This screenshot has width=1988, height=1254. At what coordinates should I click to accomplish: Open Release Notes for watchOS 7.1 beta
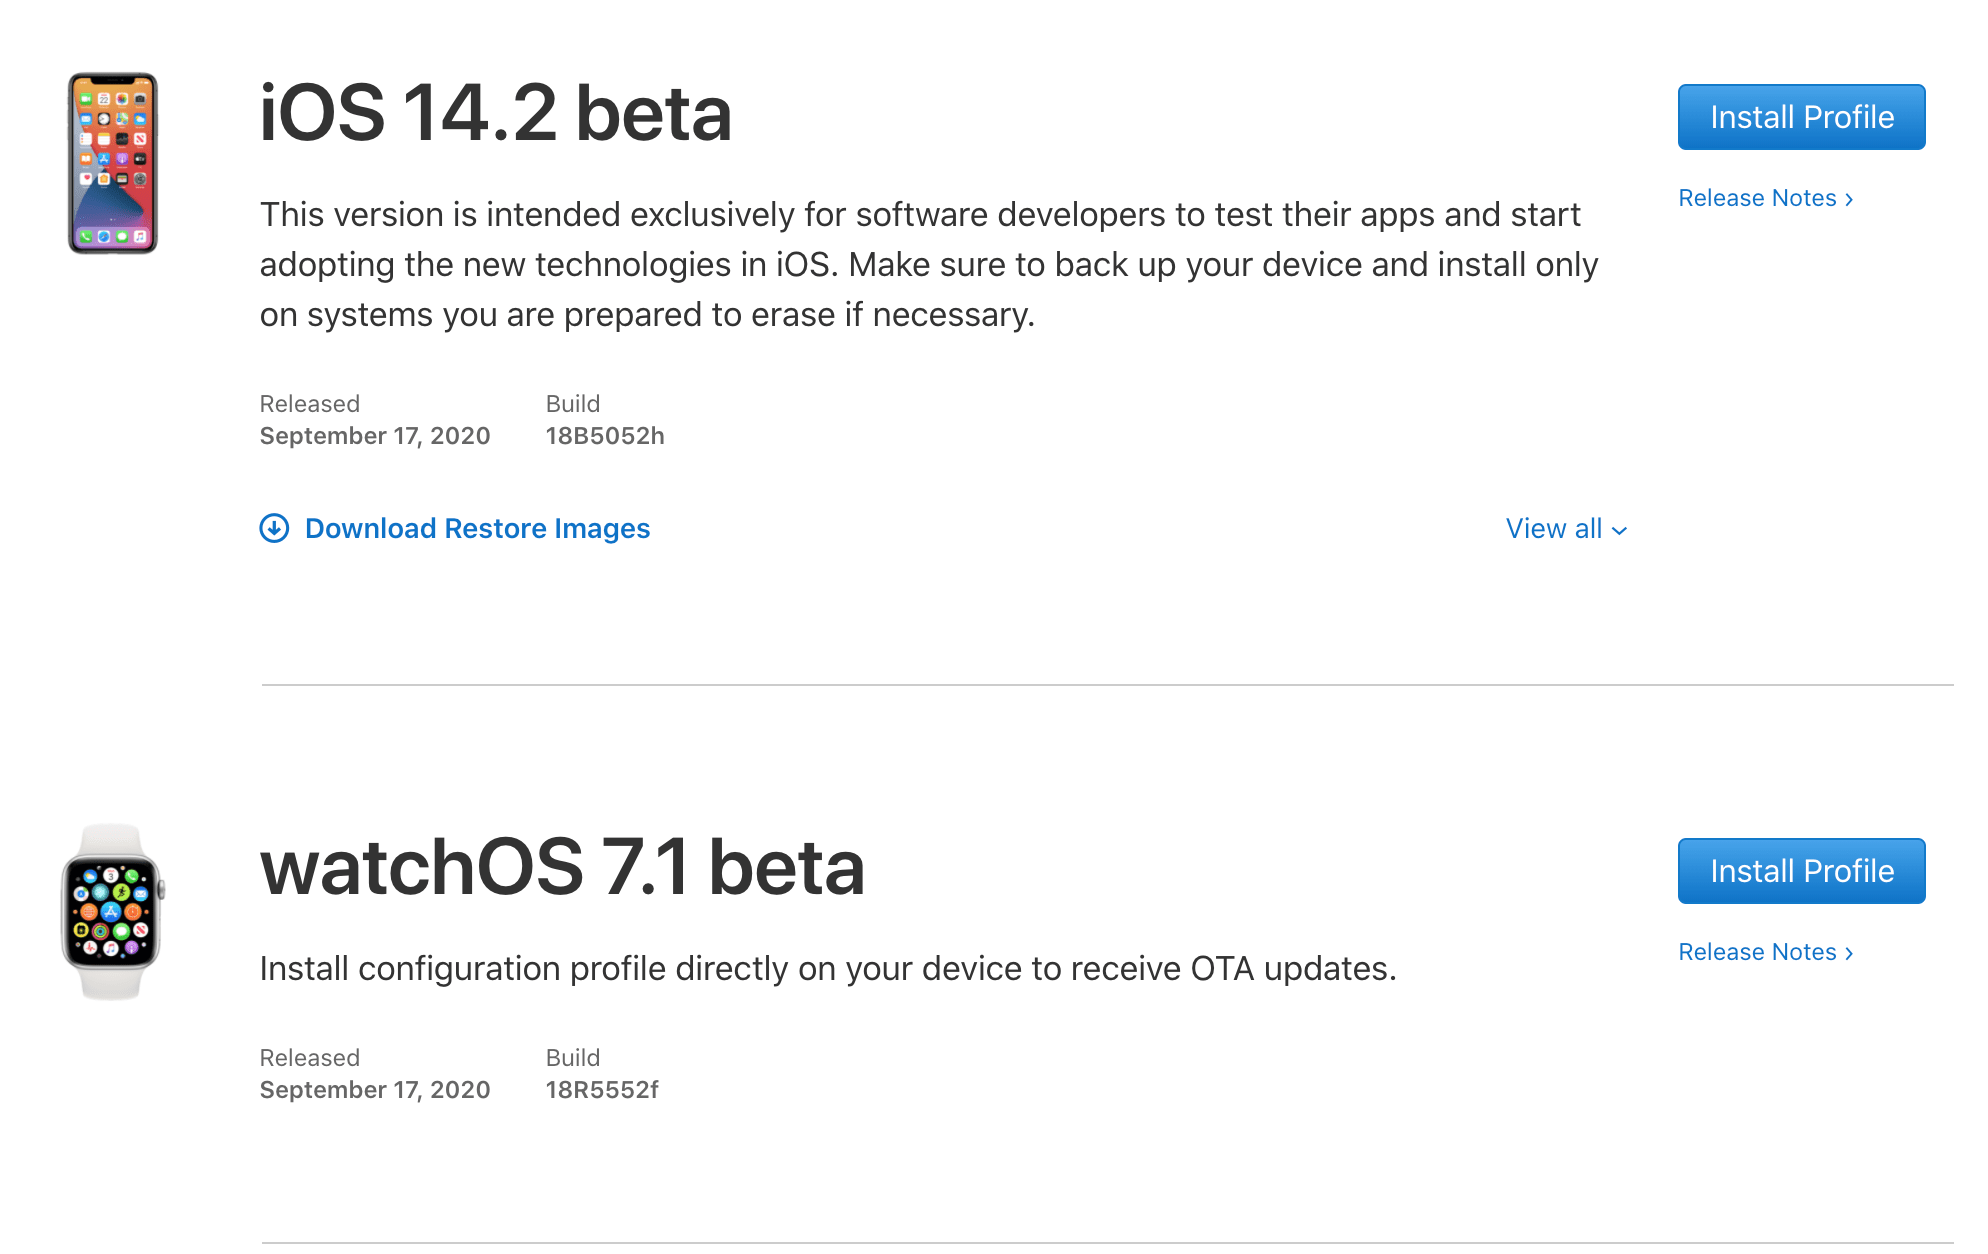[x=1766, y=952]
